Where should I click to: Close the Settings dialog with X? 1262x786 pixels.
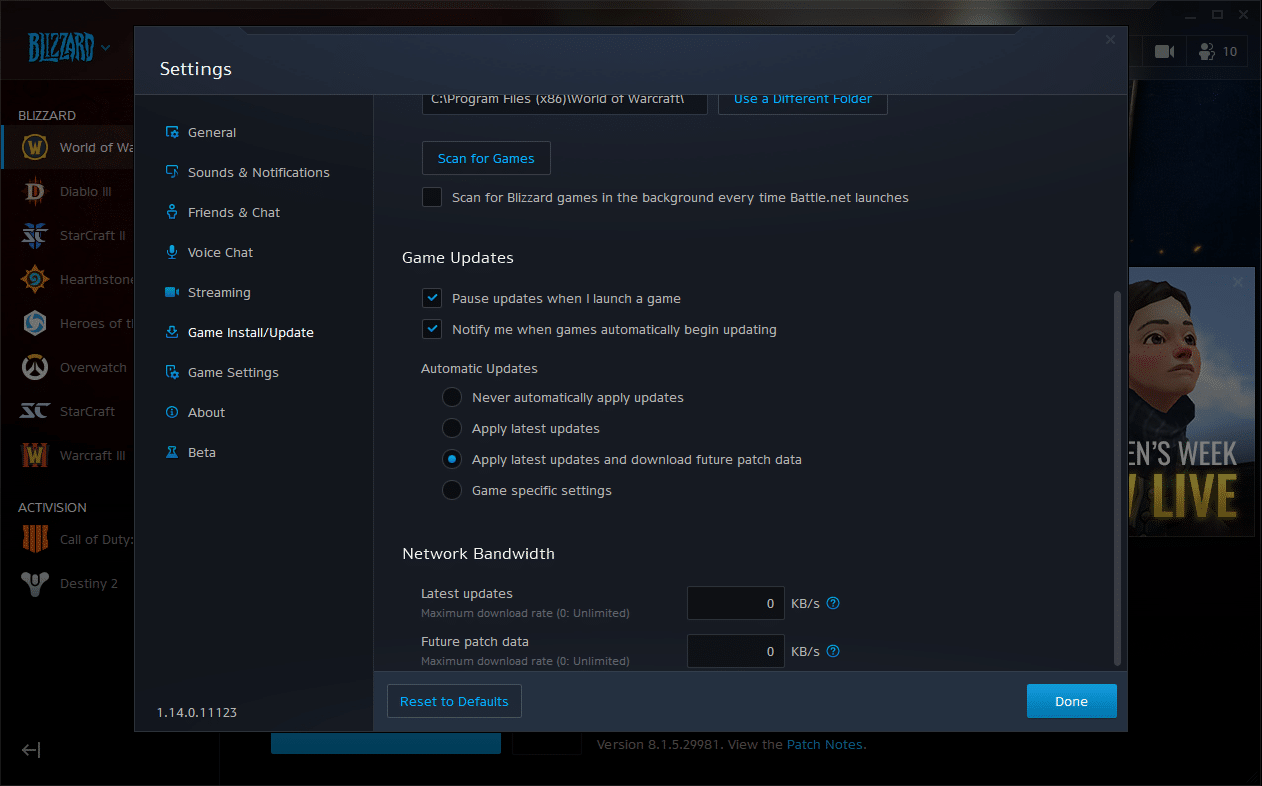(x=1110, y=40)
